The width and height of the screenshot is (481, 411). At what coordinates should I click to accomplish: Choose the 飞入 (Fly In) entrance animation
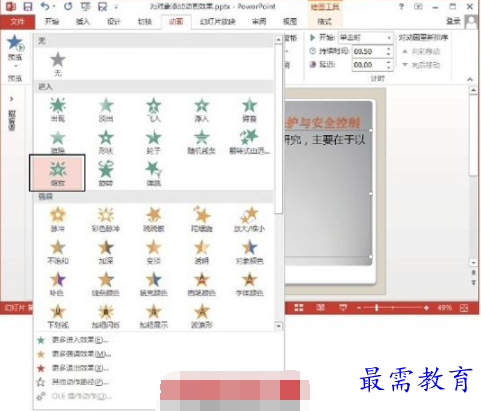153,110
